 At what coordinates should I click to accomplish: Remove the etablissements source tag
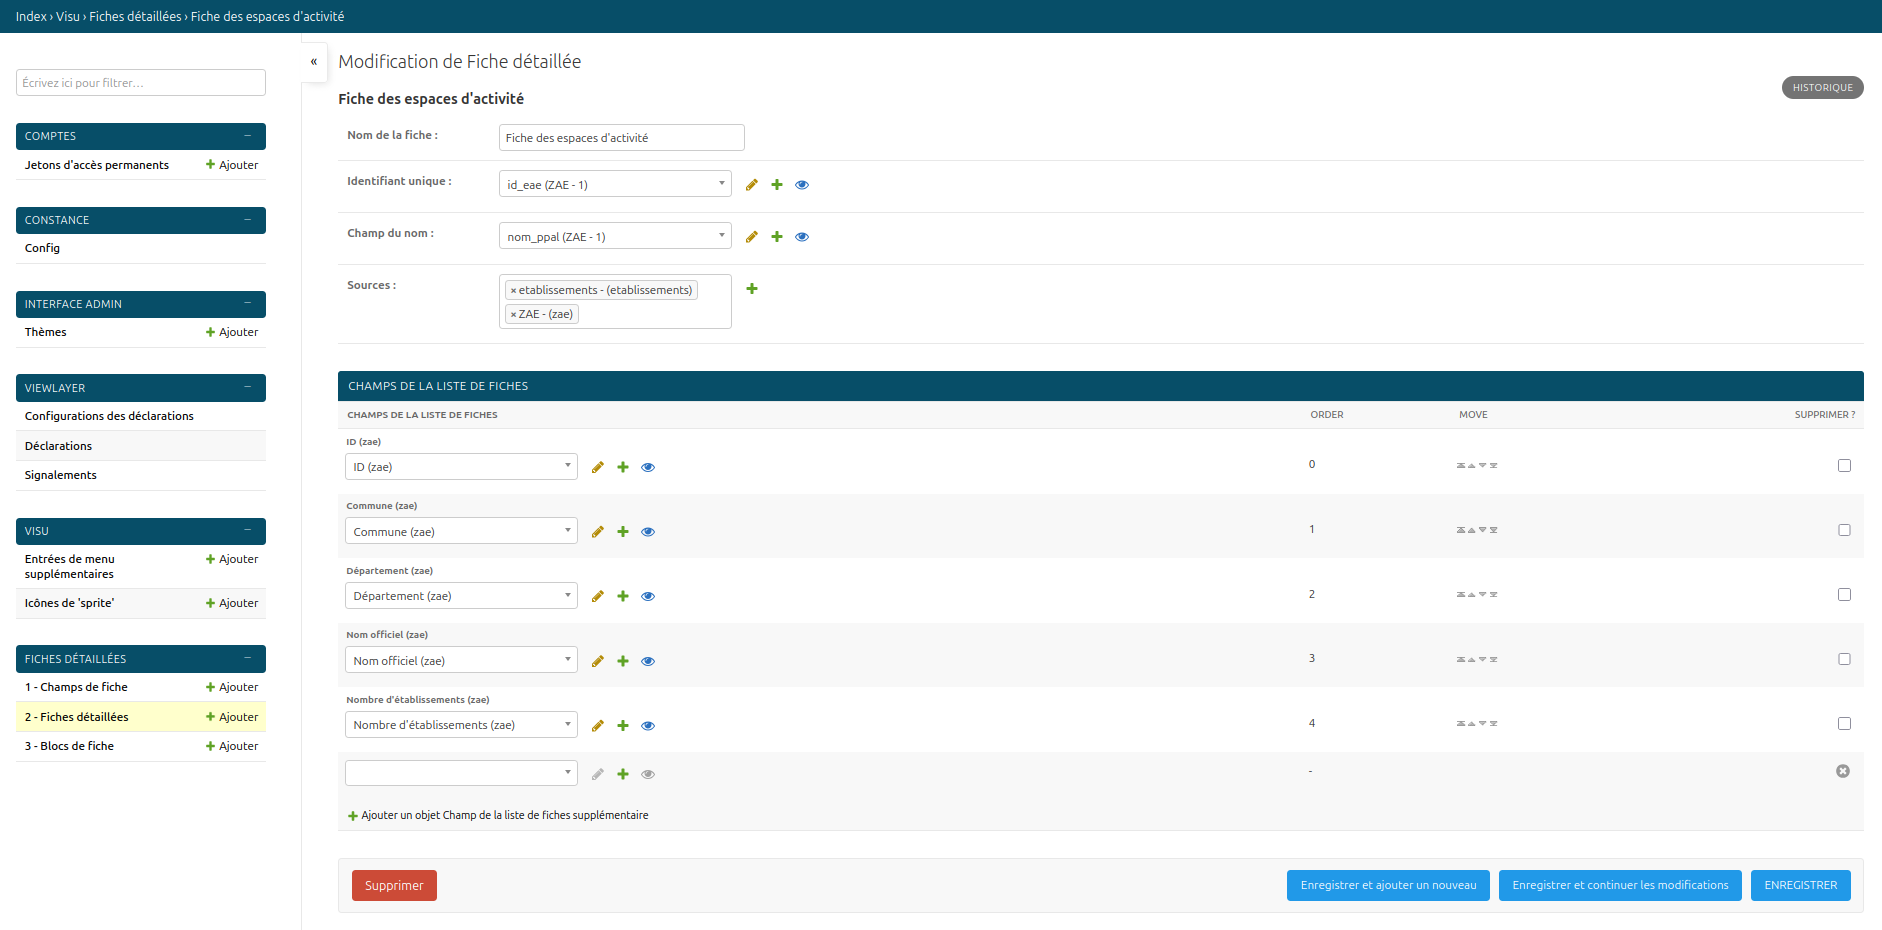pyautogui.click(x=513, y=291)
